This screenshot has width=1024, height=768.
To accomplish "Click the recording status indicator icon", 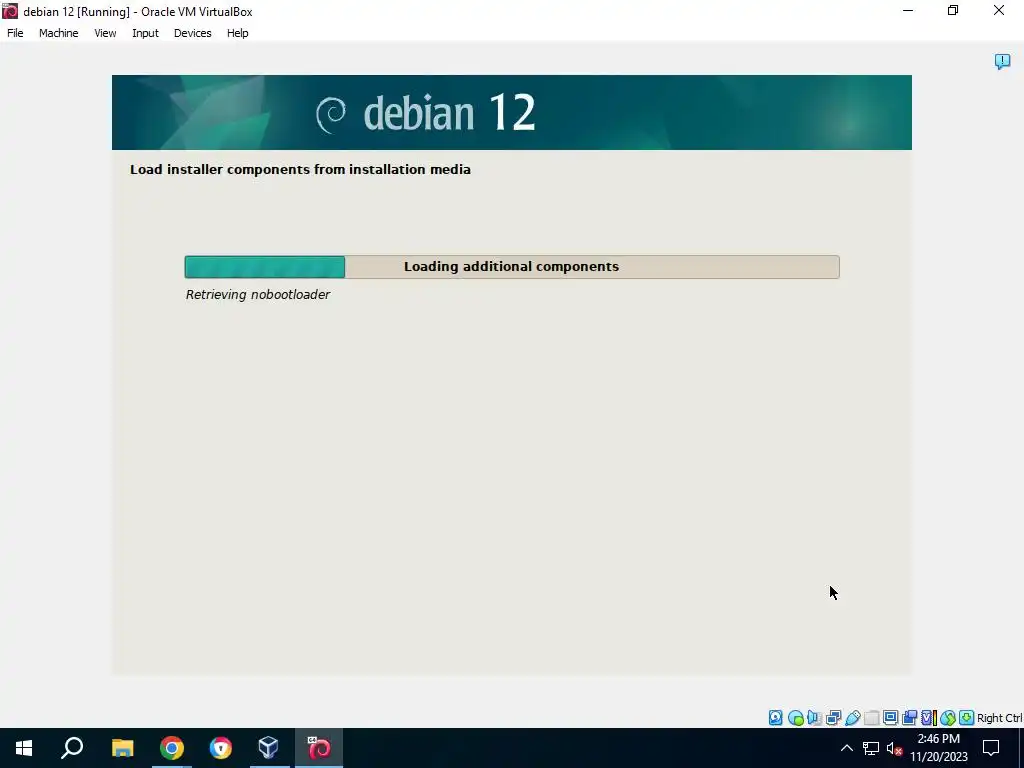I will 909,718.
